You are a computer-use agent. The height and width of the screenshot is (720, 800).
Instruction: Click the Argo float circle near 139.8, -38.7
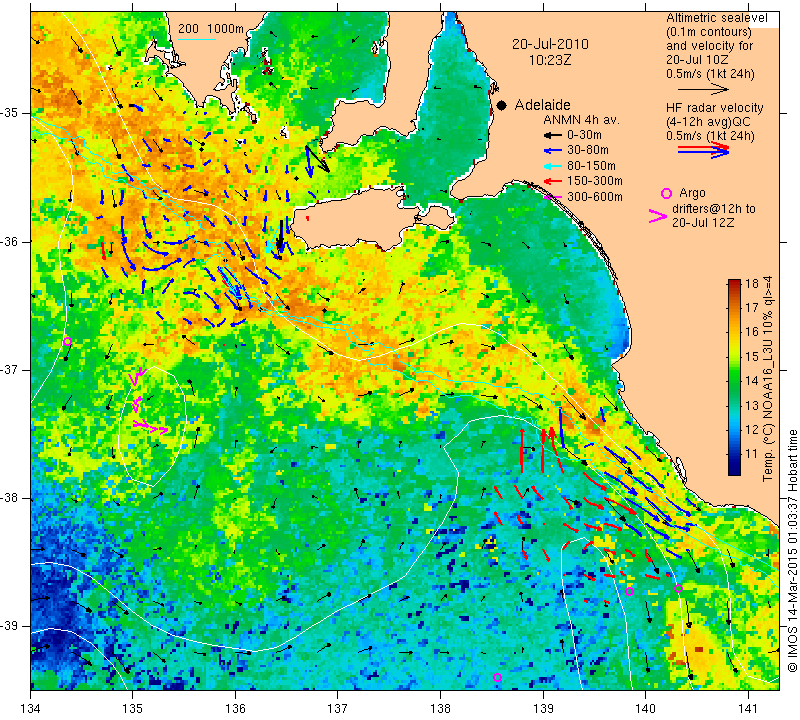tap(629, 591)
